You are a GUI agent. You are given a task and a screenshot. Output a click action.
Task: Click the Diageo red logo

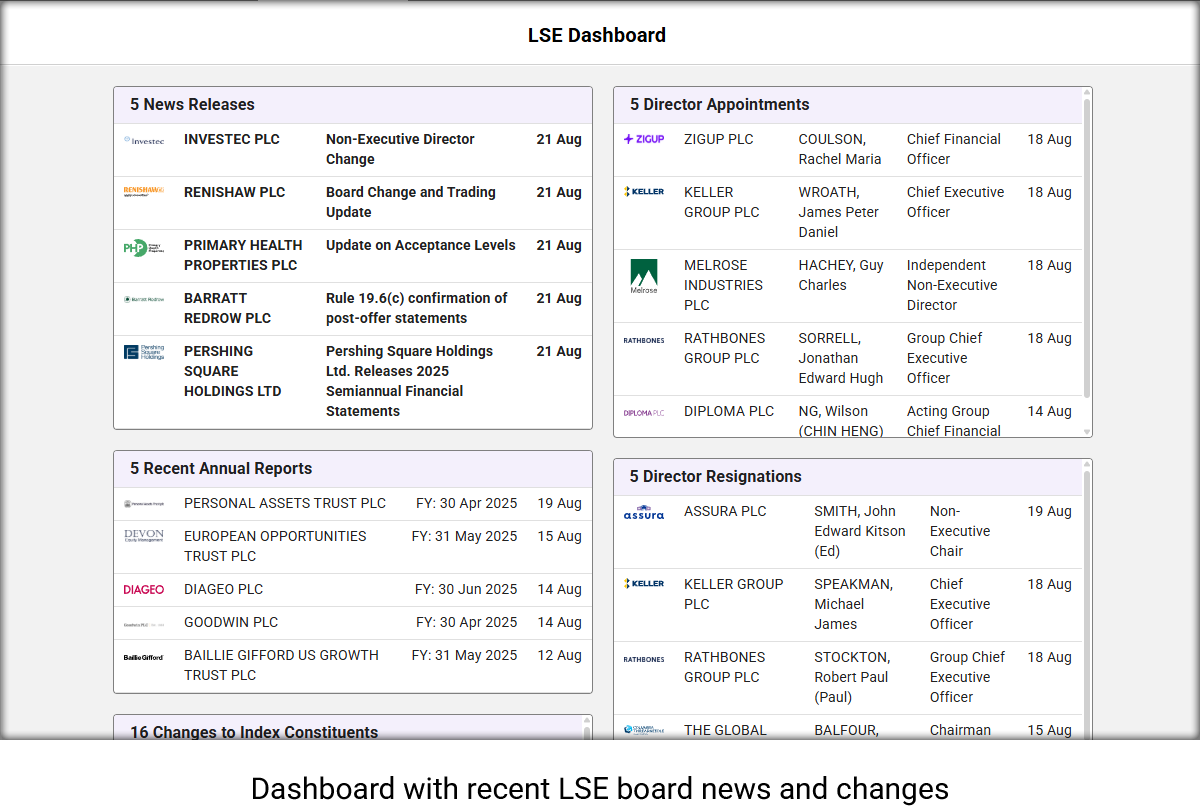[144, 590]
